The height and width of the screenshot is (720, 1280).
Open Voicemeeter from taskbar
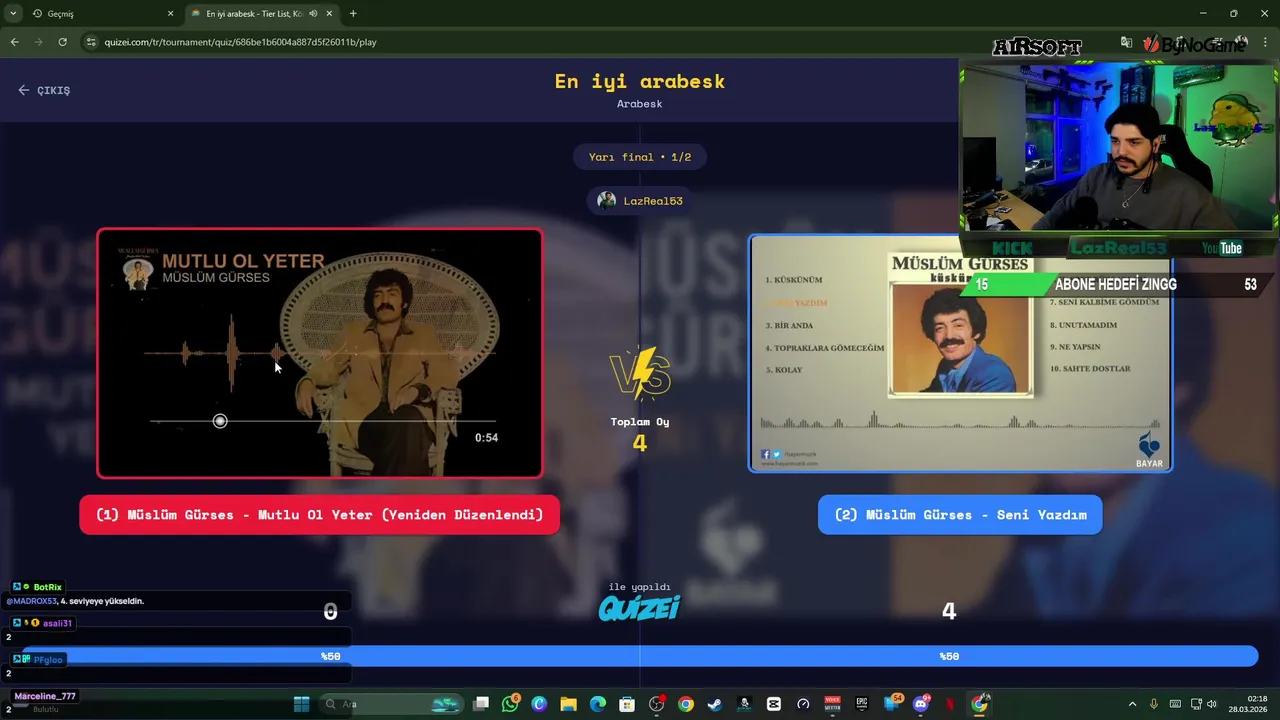coord(832,704)
